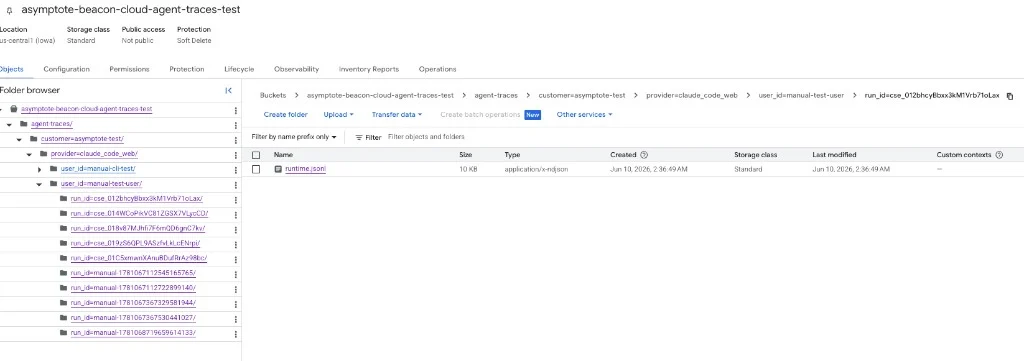Image resolution: width=1024 pixels, height=361 pixels.
Task: Open more options for run_id=manual-1781067367329581944/ folder
Action: click(x=236, y=303)
